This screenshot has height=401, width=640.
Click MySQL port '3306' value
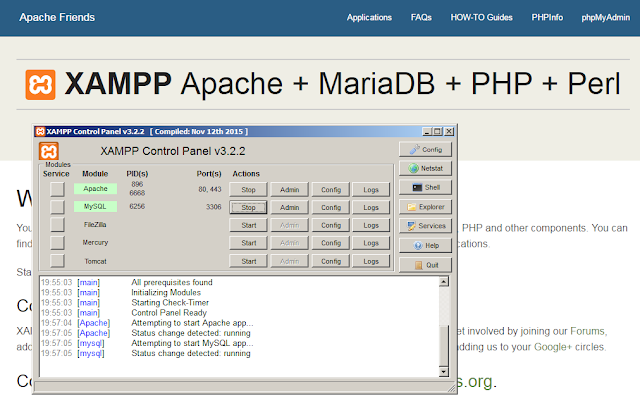[x=213, y=207]
